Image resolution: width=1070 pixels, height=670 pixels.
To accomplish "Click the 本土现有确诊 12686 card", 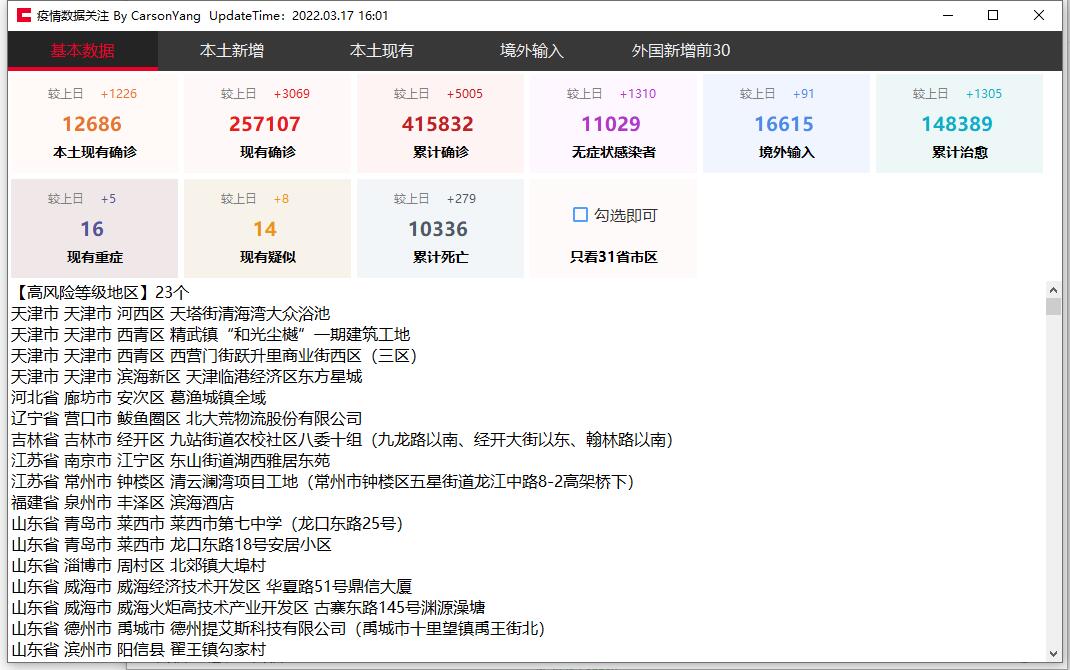I will pos(94,124).
